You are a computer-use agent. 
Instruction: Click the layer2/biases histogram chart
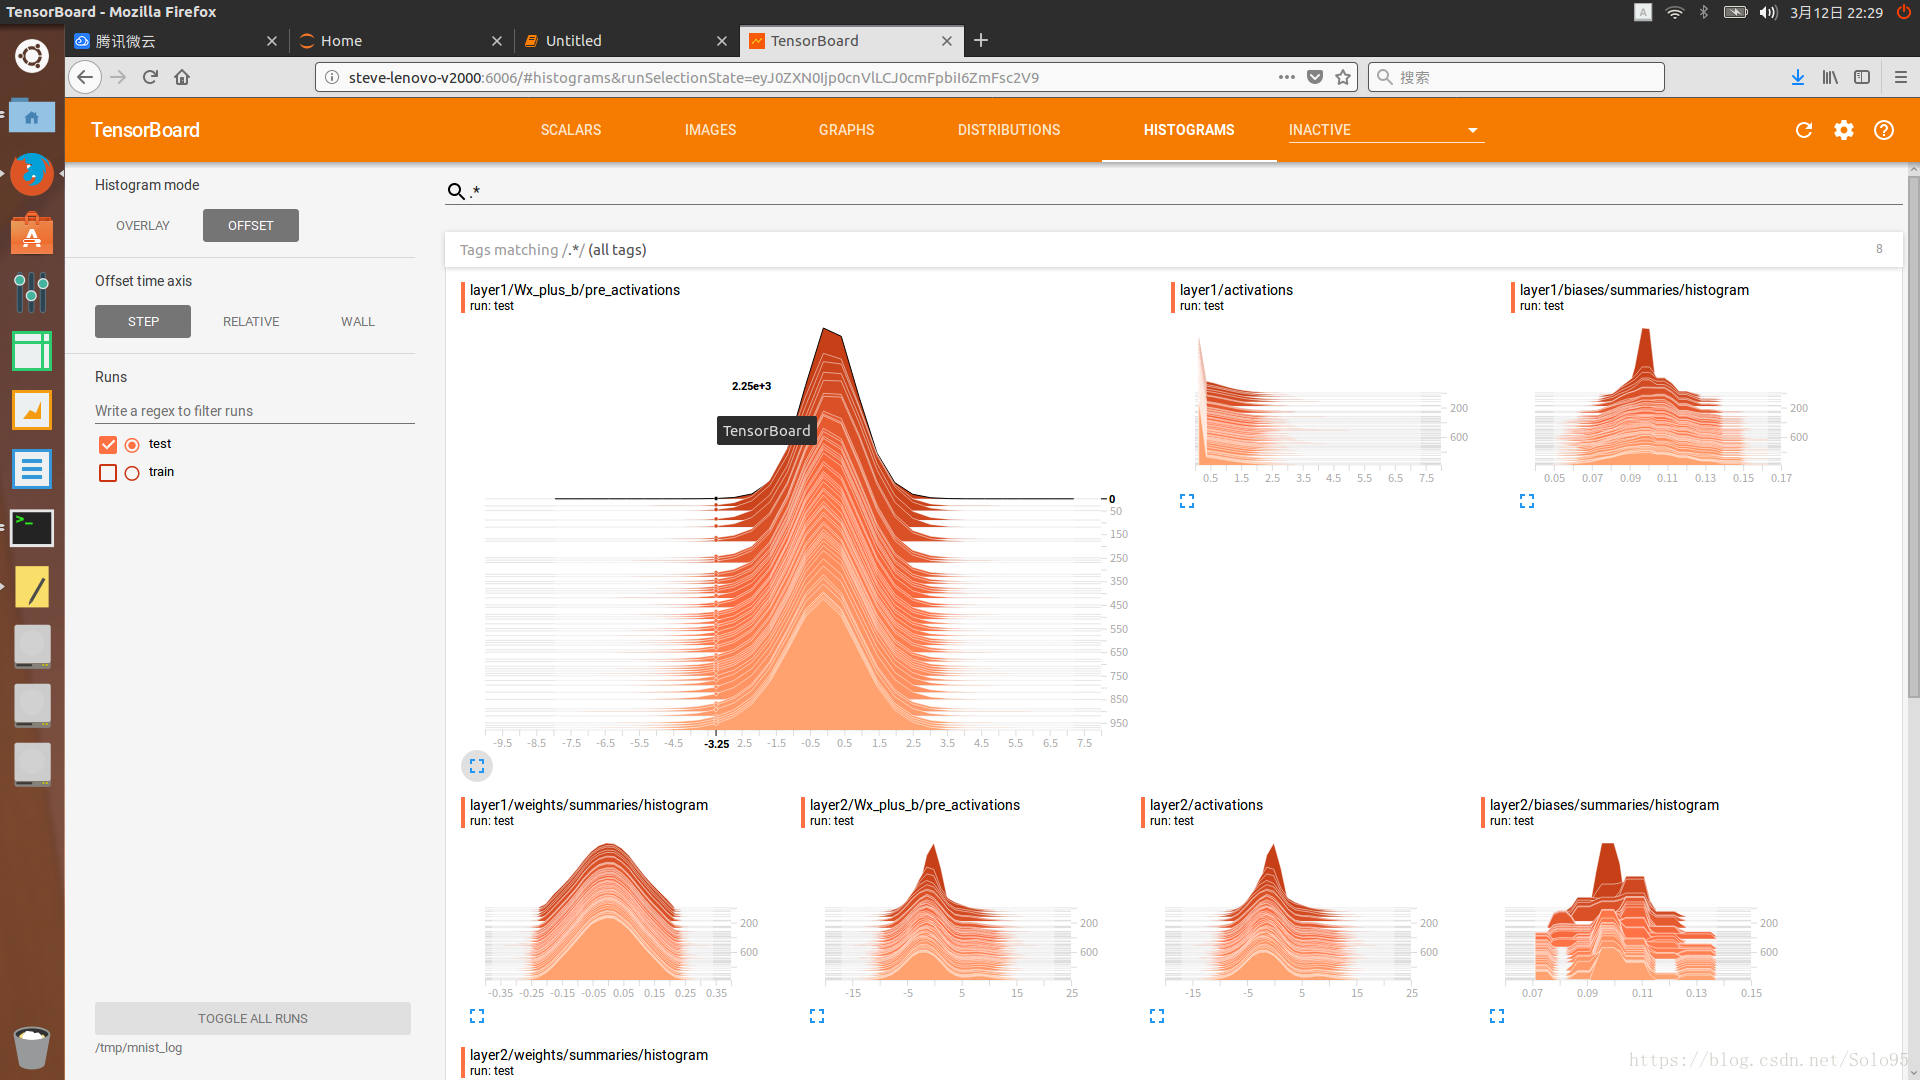tap(1632, 915)
